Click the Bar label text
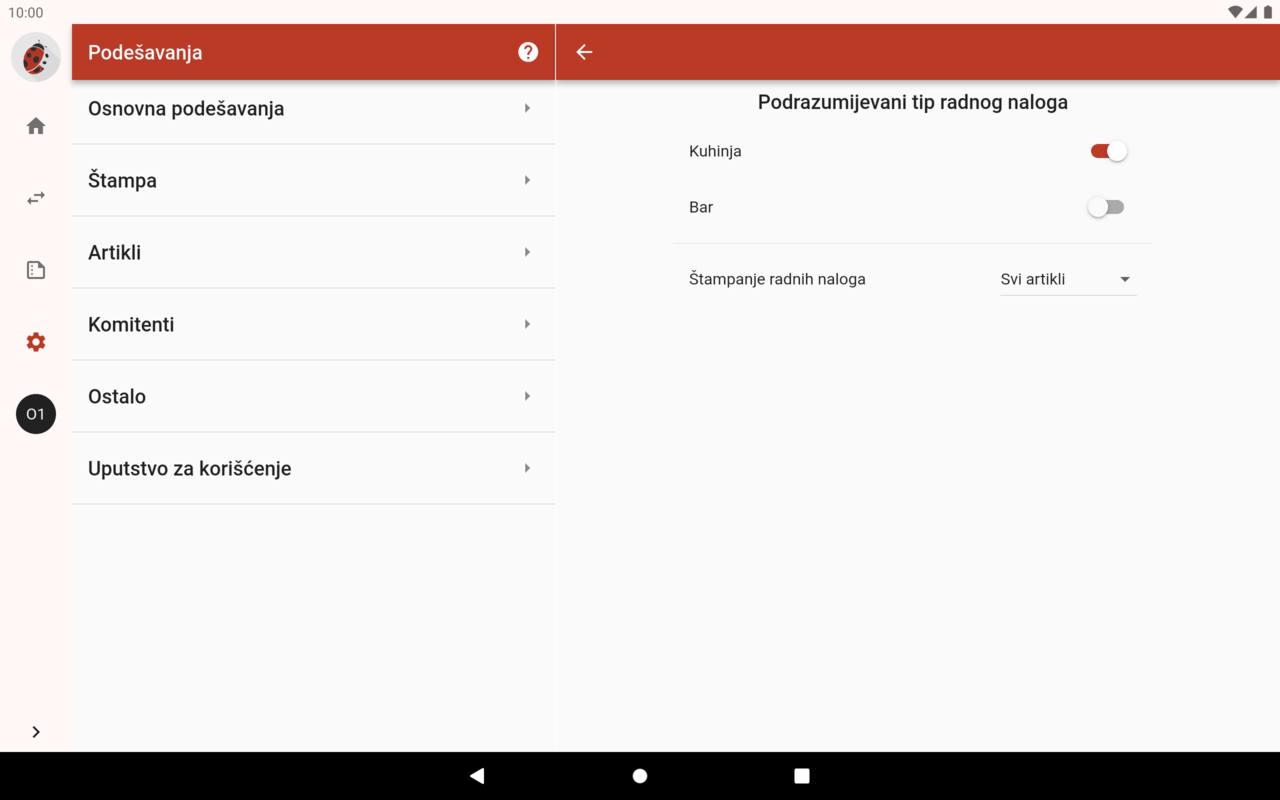1280x800 pixels. click(701, 207)
